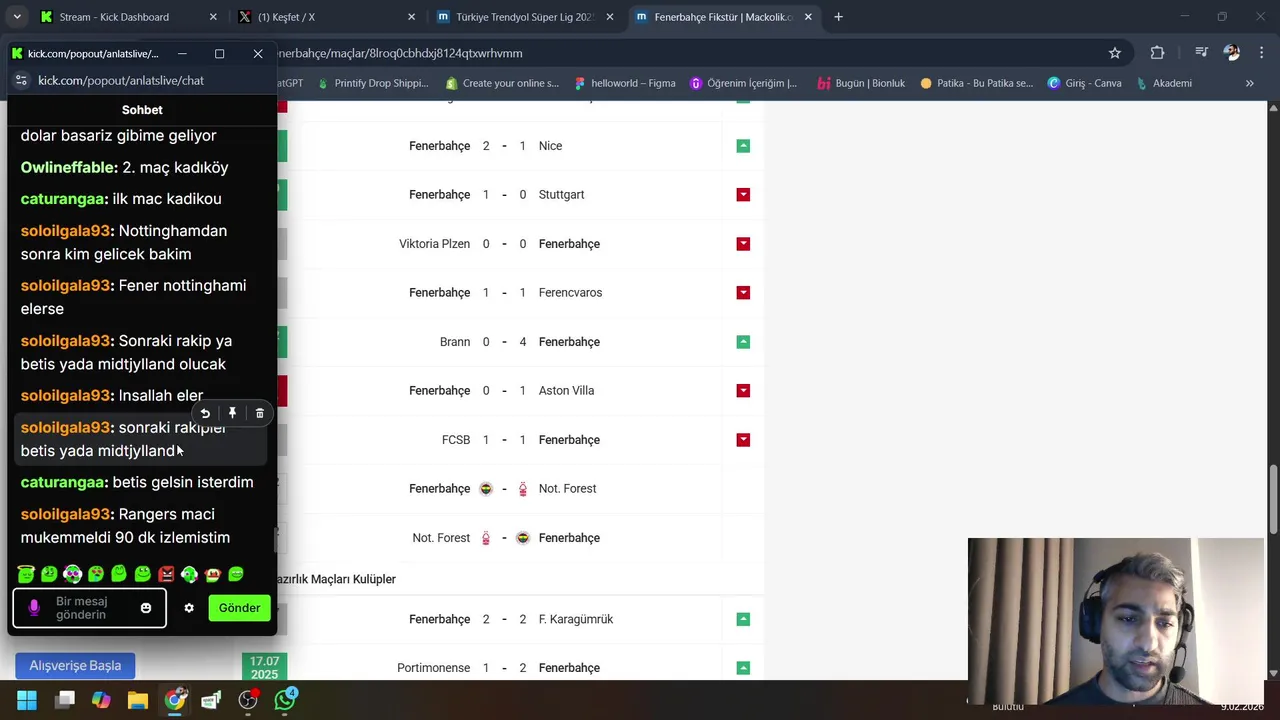Open the emoji picker smiley in message box
Screen dimensions: 1280x720
pos(146,608)
